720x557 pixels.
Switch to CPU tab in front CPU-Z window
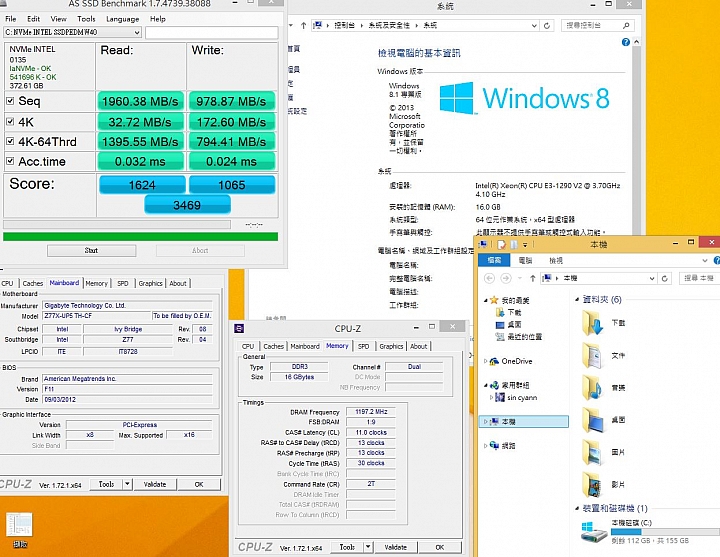[248, 346]
